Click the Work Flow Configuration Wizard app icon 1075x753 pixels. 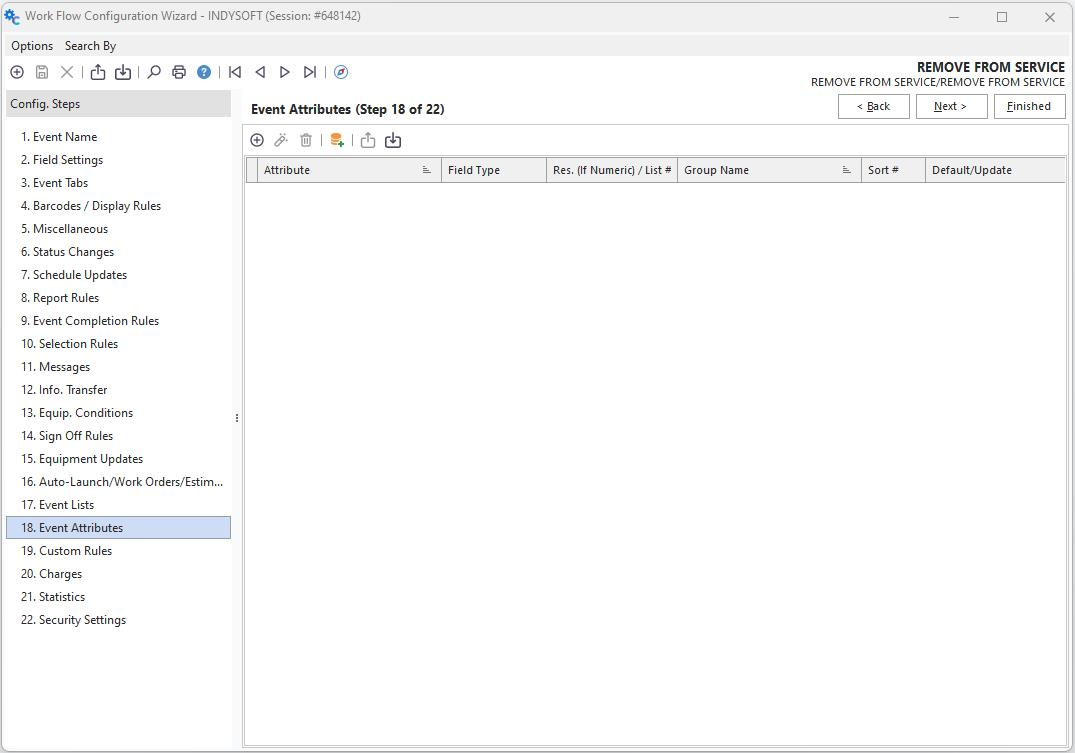(x=12, y=16)
